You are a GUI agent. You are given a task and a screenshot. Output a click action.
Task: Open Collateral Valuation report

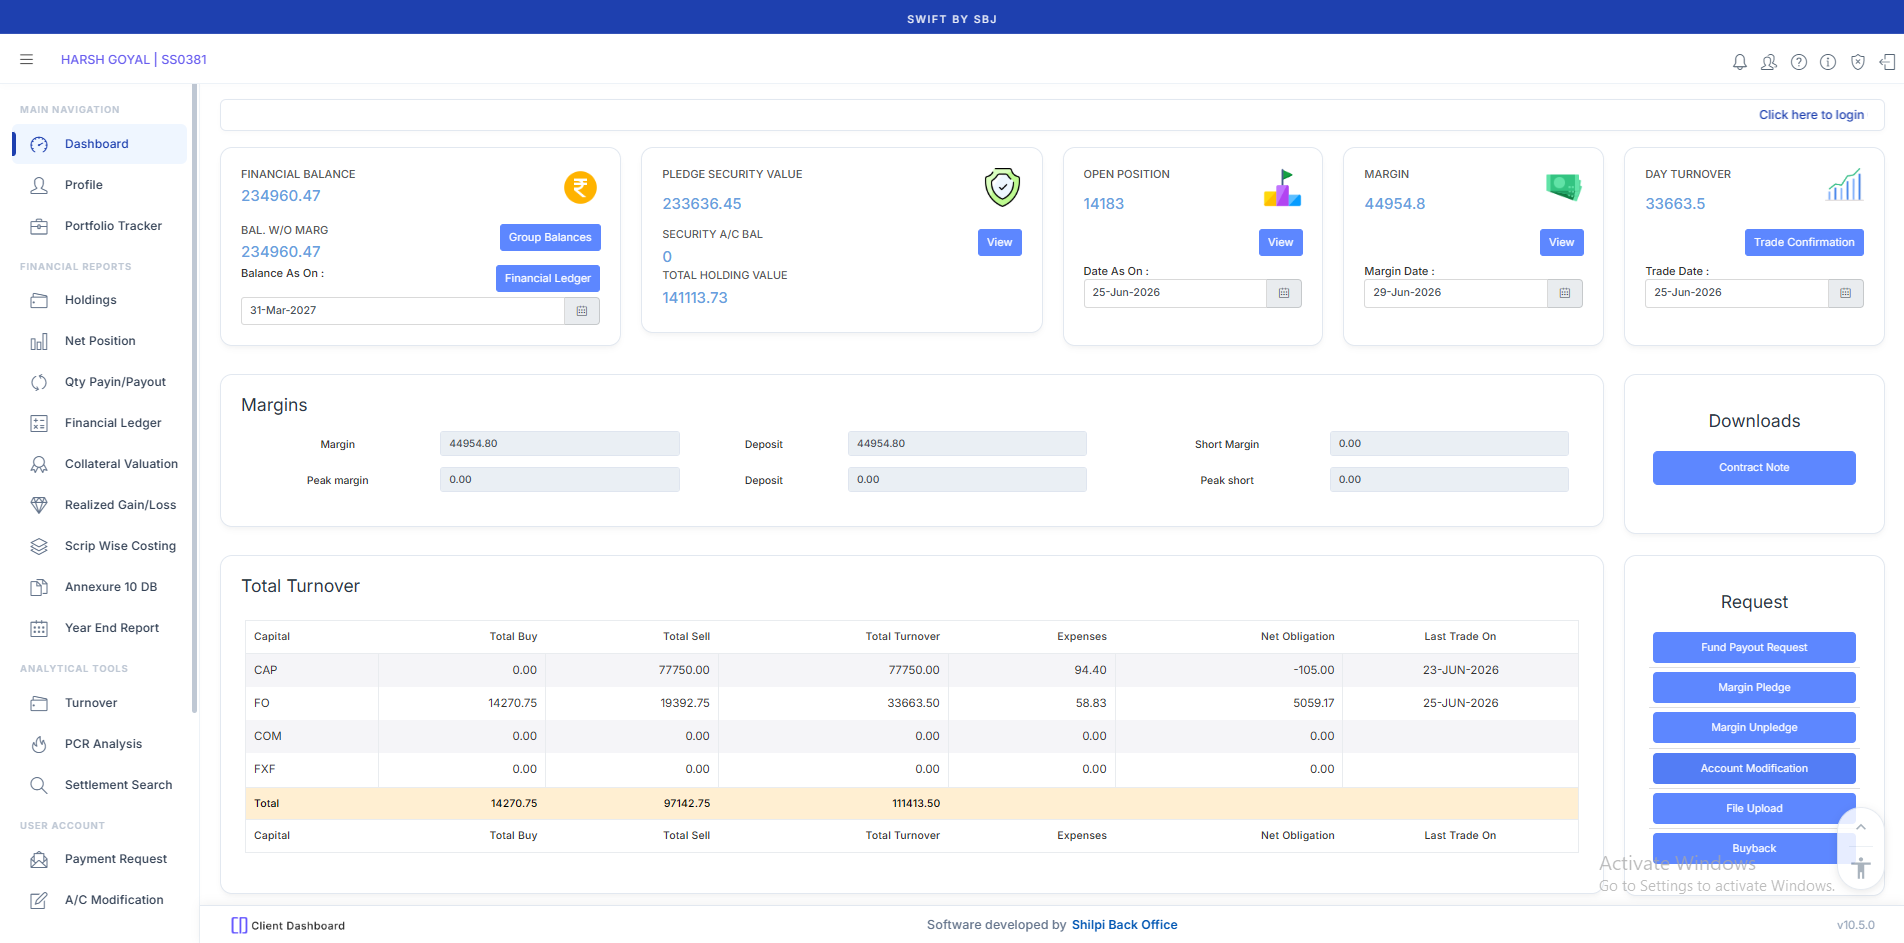click(x=100, y=464)
